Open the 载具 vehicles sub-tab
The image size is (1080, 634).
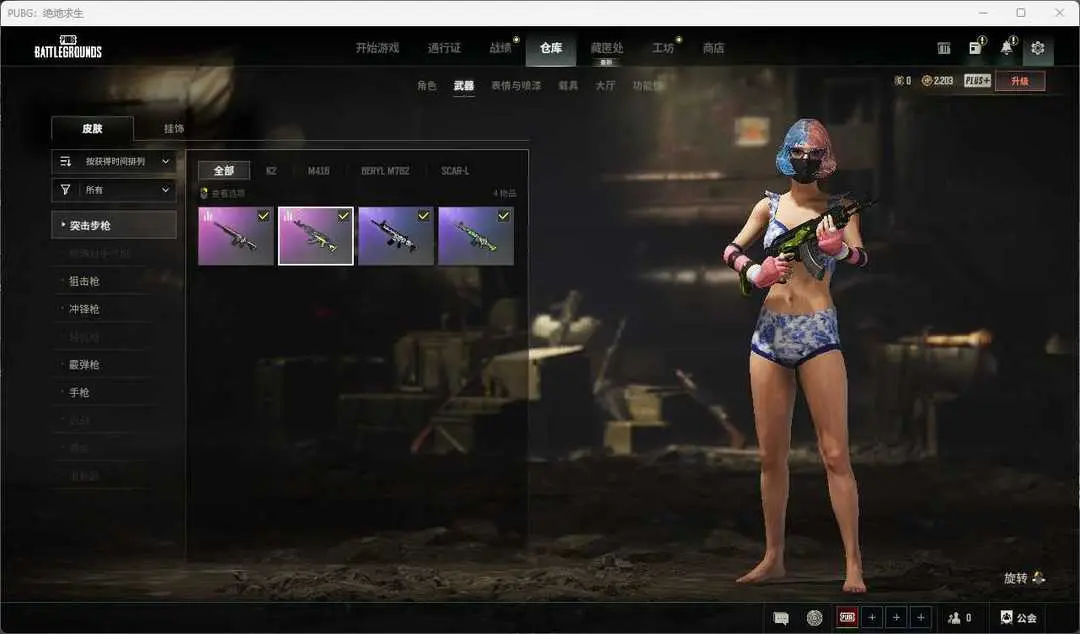[568, 85]
